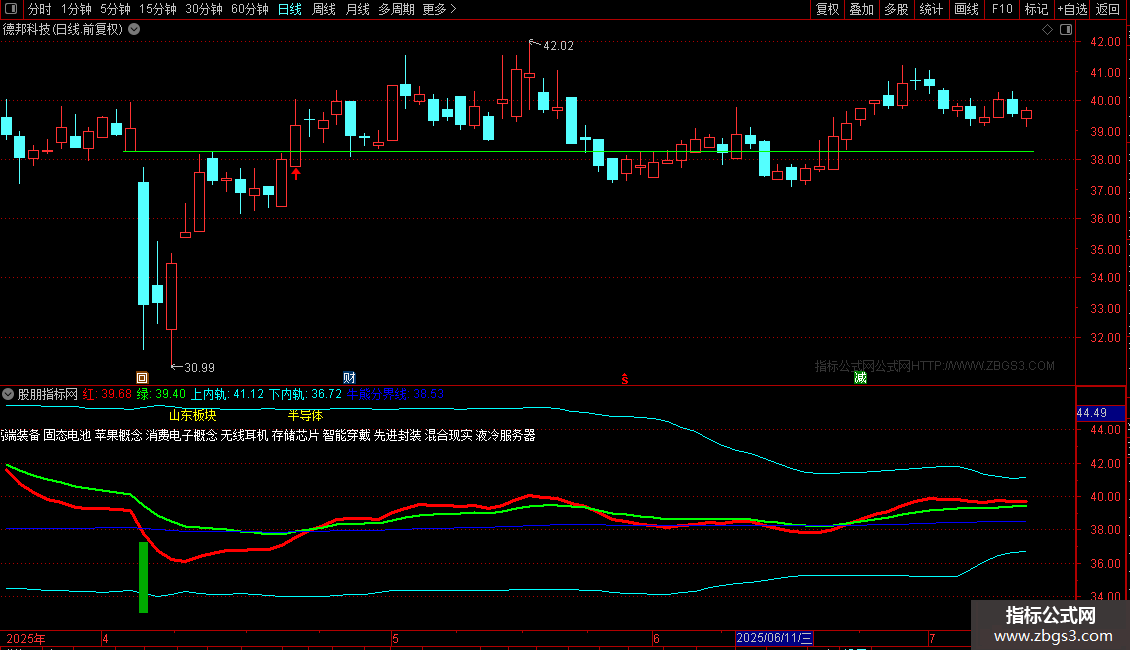Image resolution: width=1130 pixels, height=650 pixels.
Task: Click the orange square marker below 30.99 low
Action: click(142, 378)
